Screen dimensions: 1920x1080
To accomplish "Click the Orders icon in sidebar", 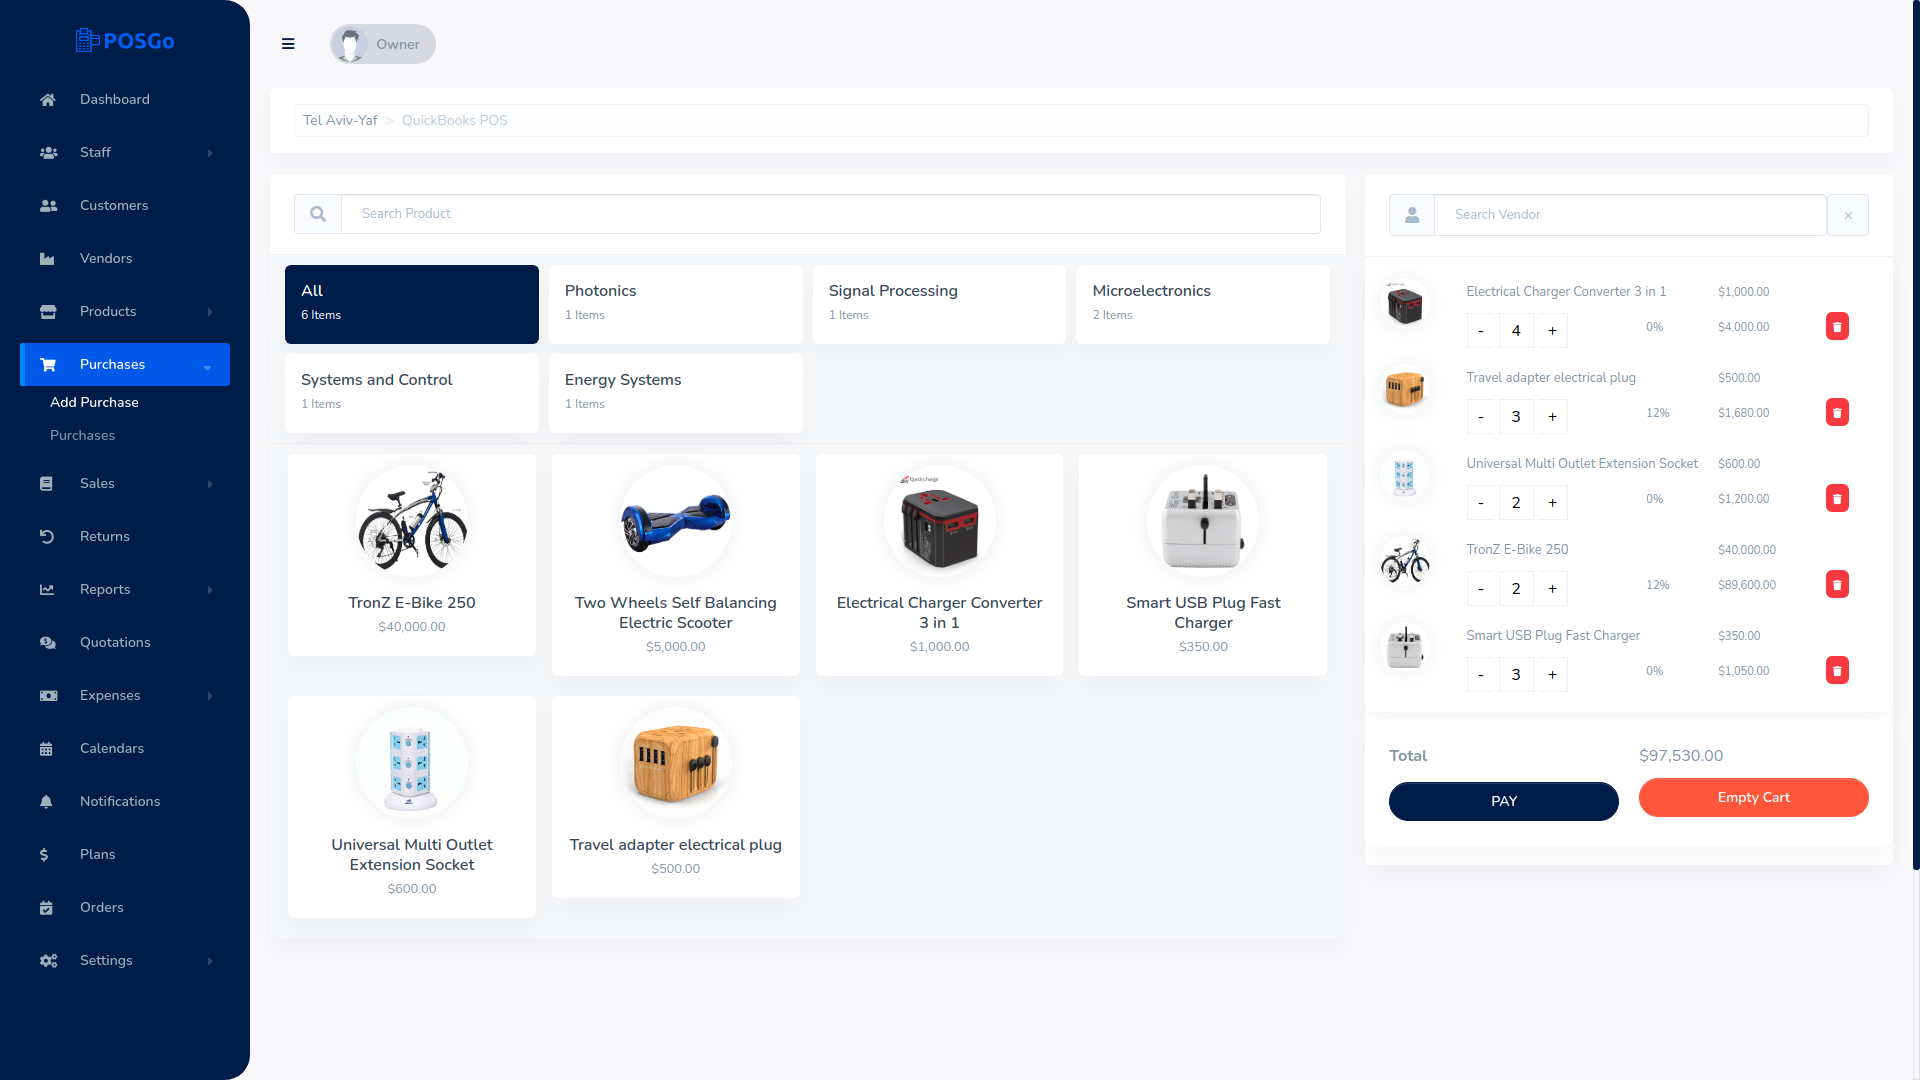I will (x=46, y=907).
